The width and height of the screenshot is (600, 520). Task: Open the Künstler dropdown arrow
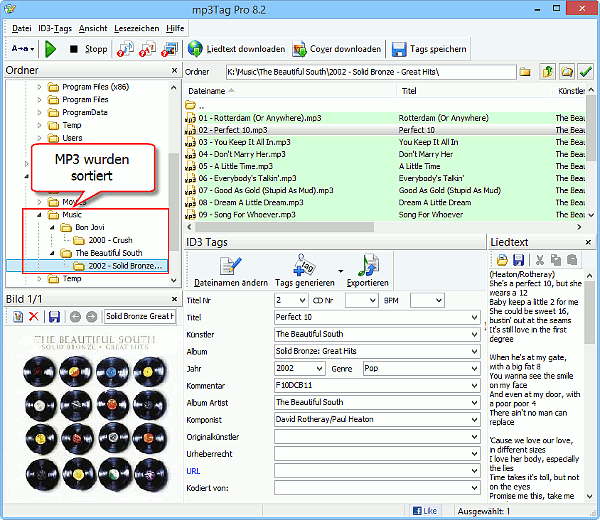(474, 334)
